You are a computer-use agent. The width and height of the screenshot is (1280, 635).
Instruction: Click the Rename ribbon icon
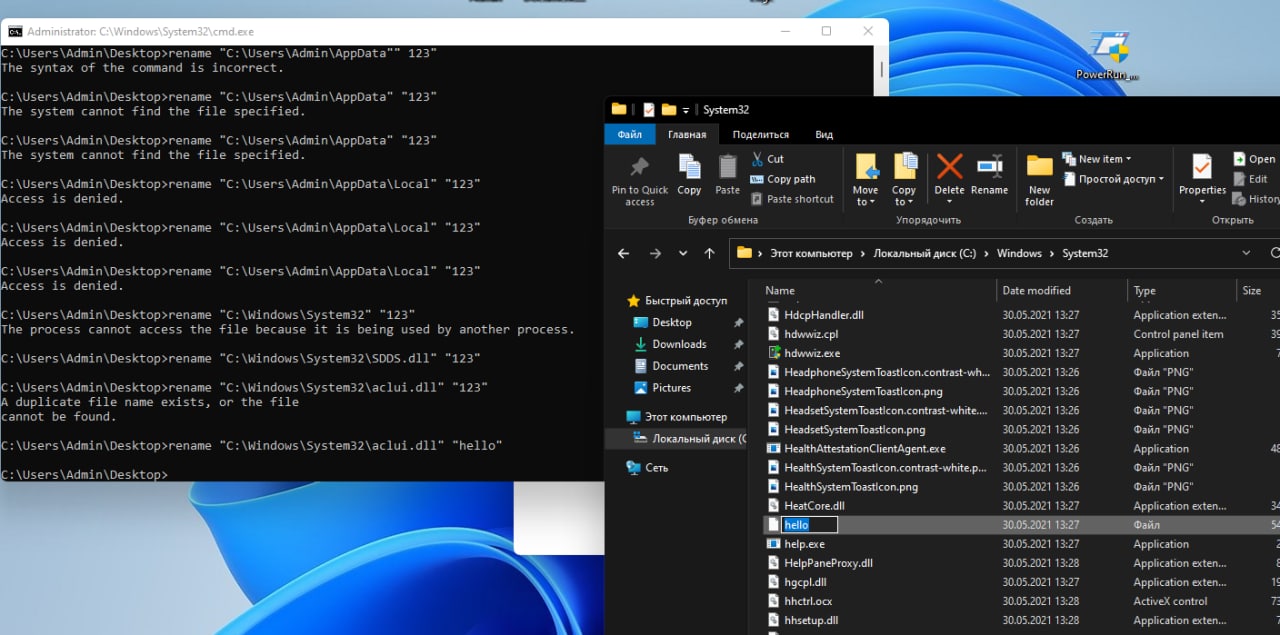tap(989, 167)
